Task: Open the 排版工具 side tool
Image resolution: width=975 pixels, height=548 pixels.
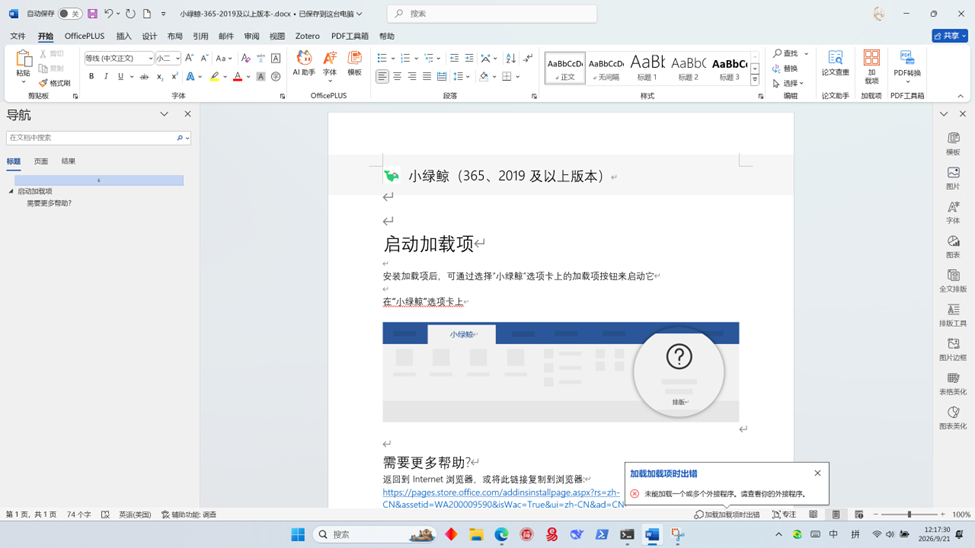Action: [x=953, y=315]
